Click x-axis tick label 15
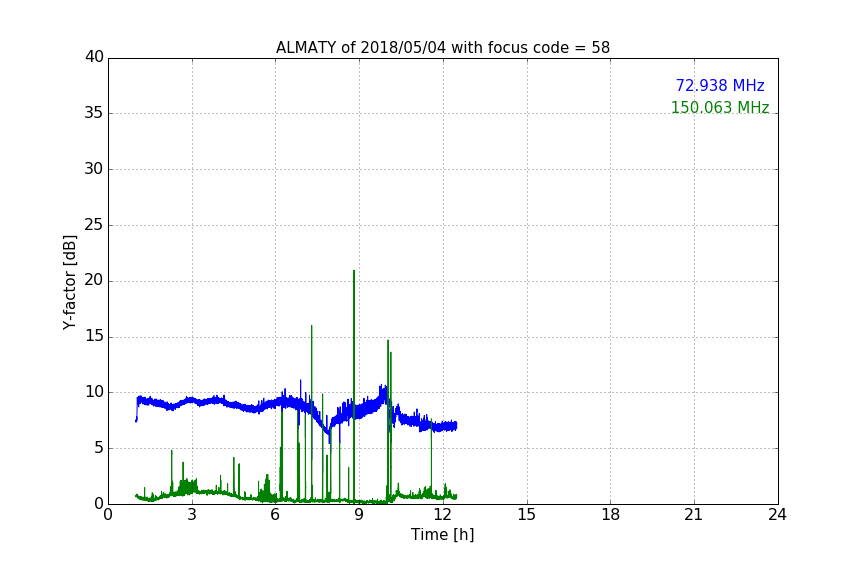 (527, 515)
